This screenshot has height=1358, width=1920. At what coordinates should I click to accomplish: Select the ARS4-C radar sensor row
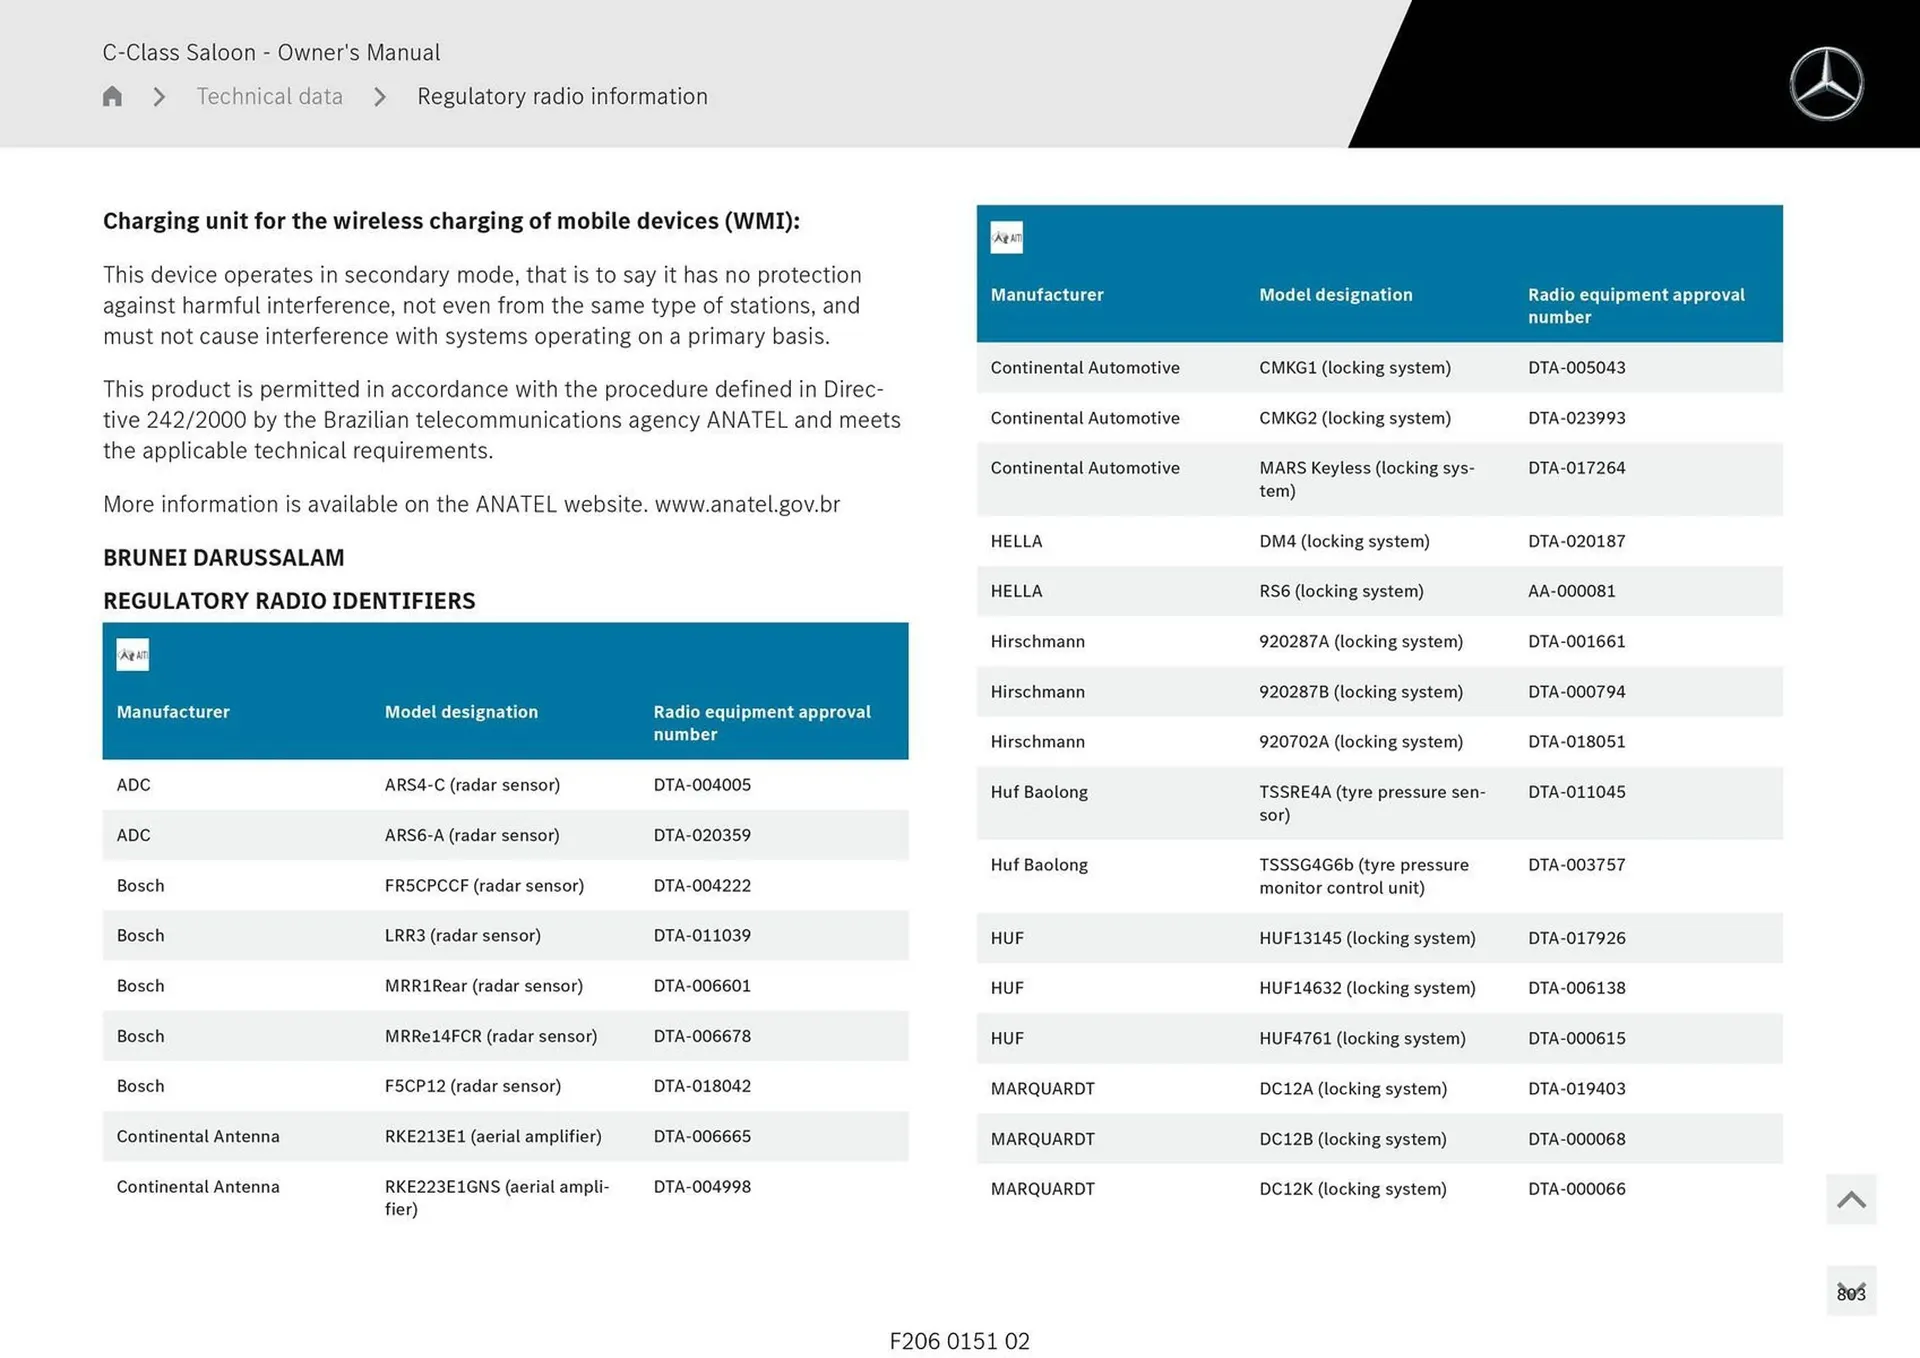pyautogui.click(x=472, y=785)
